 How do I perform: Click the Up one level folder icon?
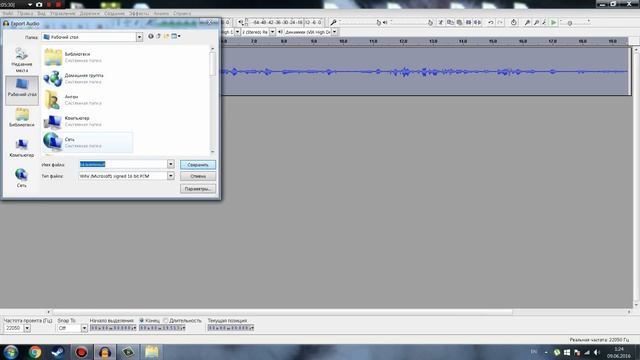[158, 36]
